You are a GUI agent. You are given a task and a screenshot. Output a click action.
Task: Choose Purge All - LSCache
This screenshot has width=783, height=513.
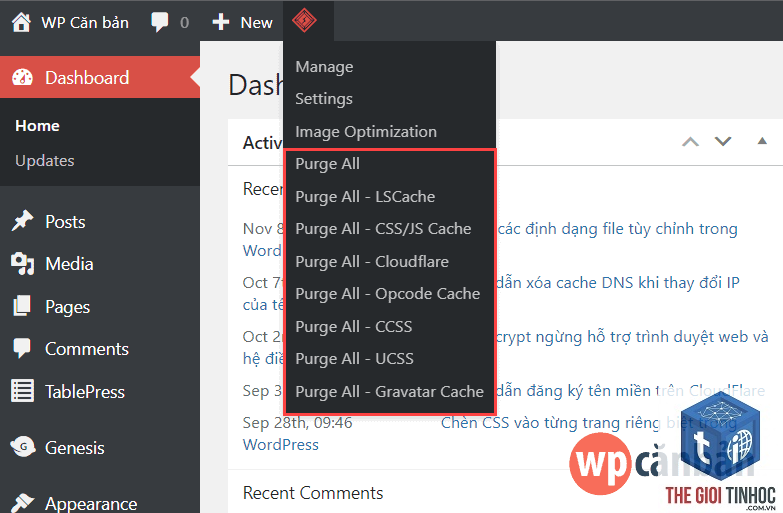365,197
